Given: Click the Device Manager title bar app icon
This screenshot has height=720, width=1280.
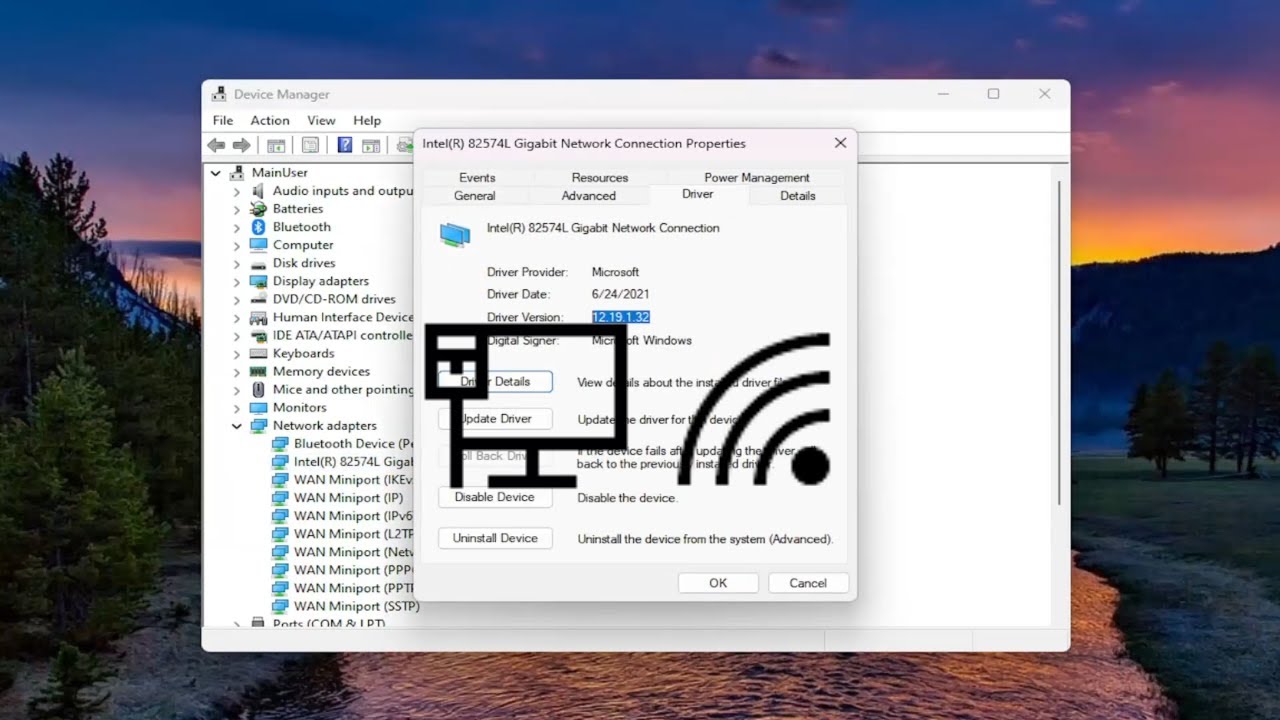Looking at the screenshot, I should (x=219, y=94).
